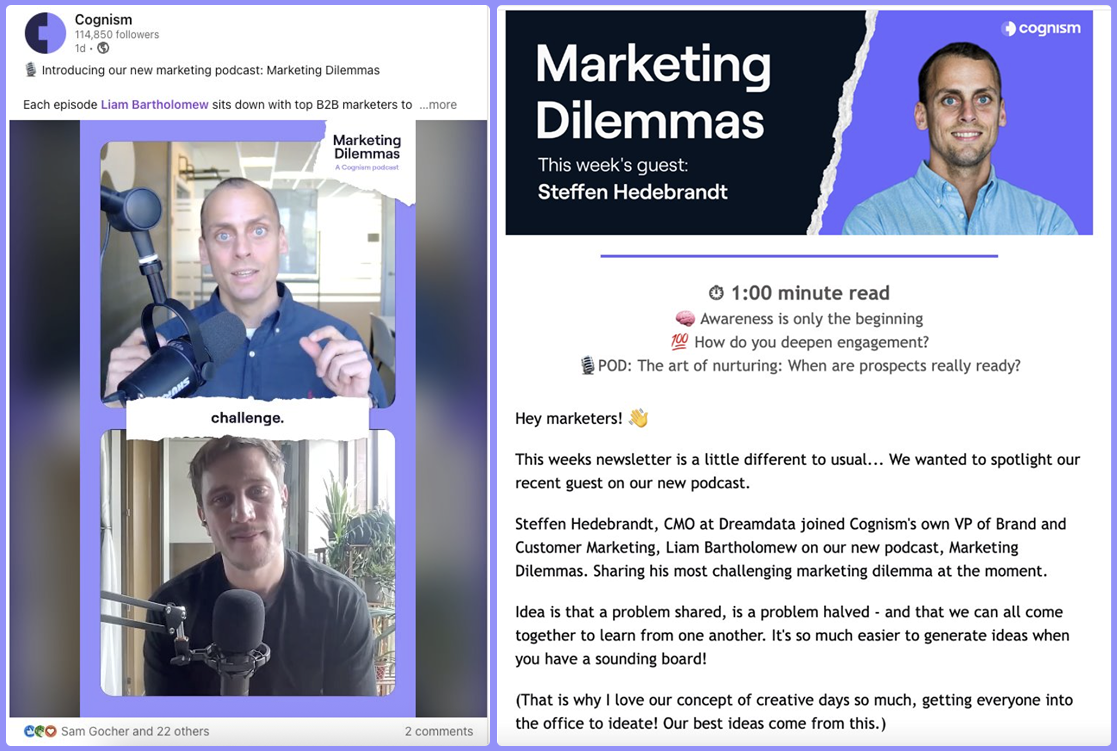Open Sam Gocher and 22 others reactions
Image resolution: width=1117 pixels, height=751 pixels.
[x=135, y=731]
